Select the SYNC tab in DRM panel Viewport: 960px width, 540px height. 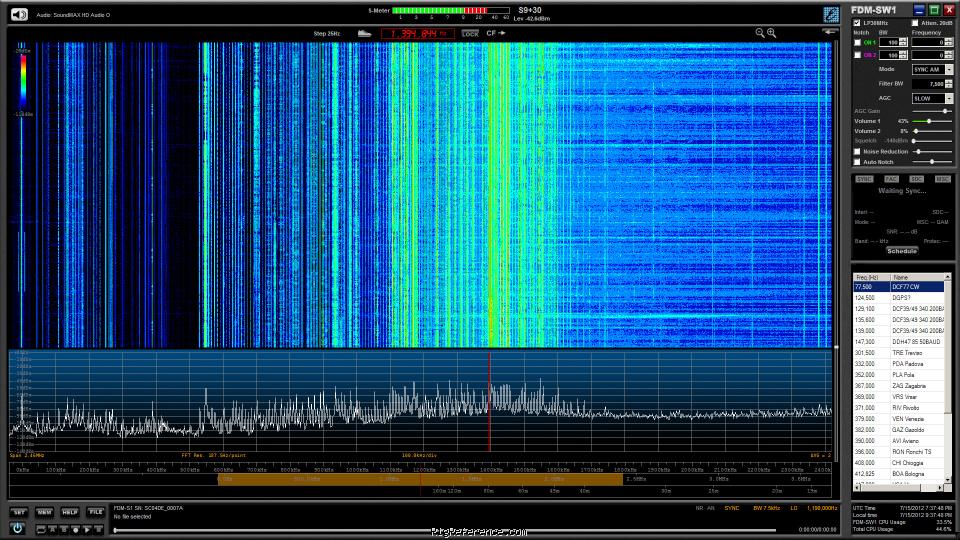pyautogui.click(x=864, y=179)
